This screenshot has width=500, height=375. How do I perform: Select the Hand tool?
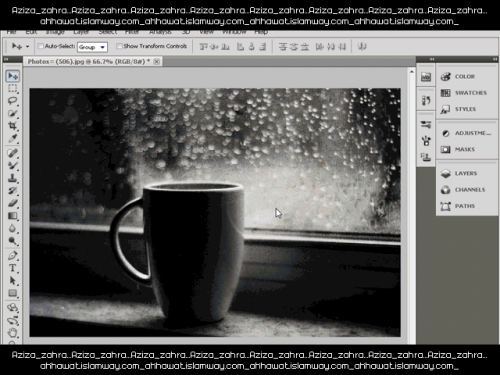tap(13, 332)
